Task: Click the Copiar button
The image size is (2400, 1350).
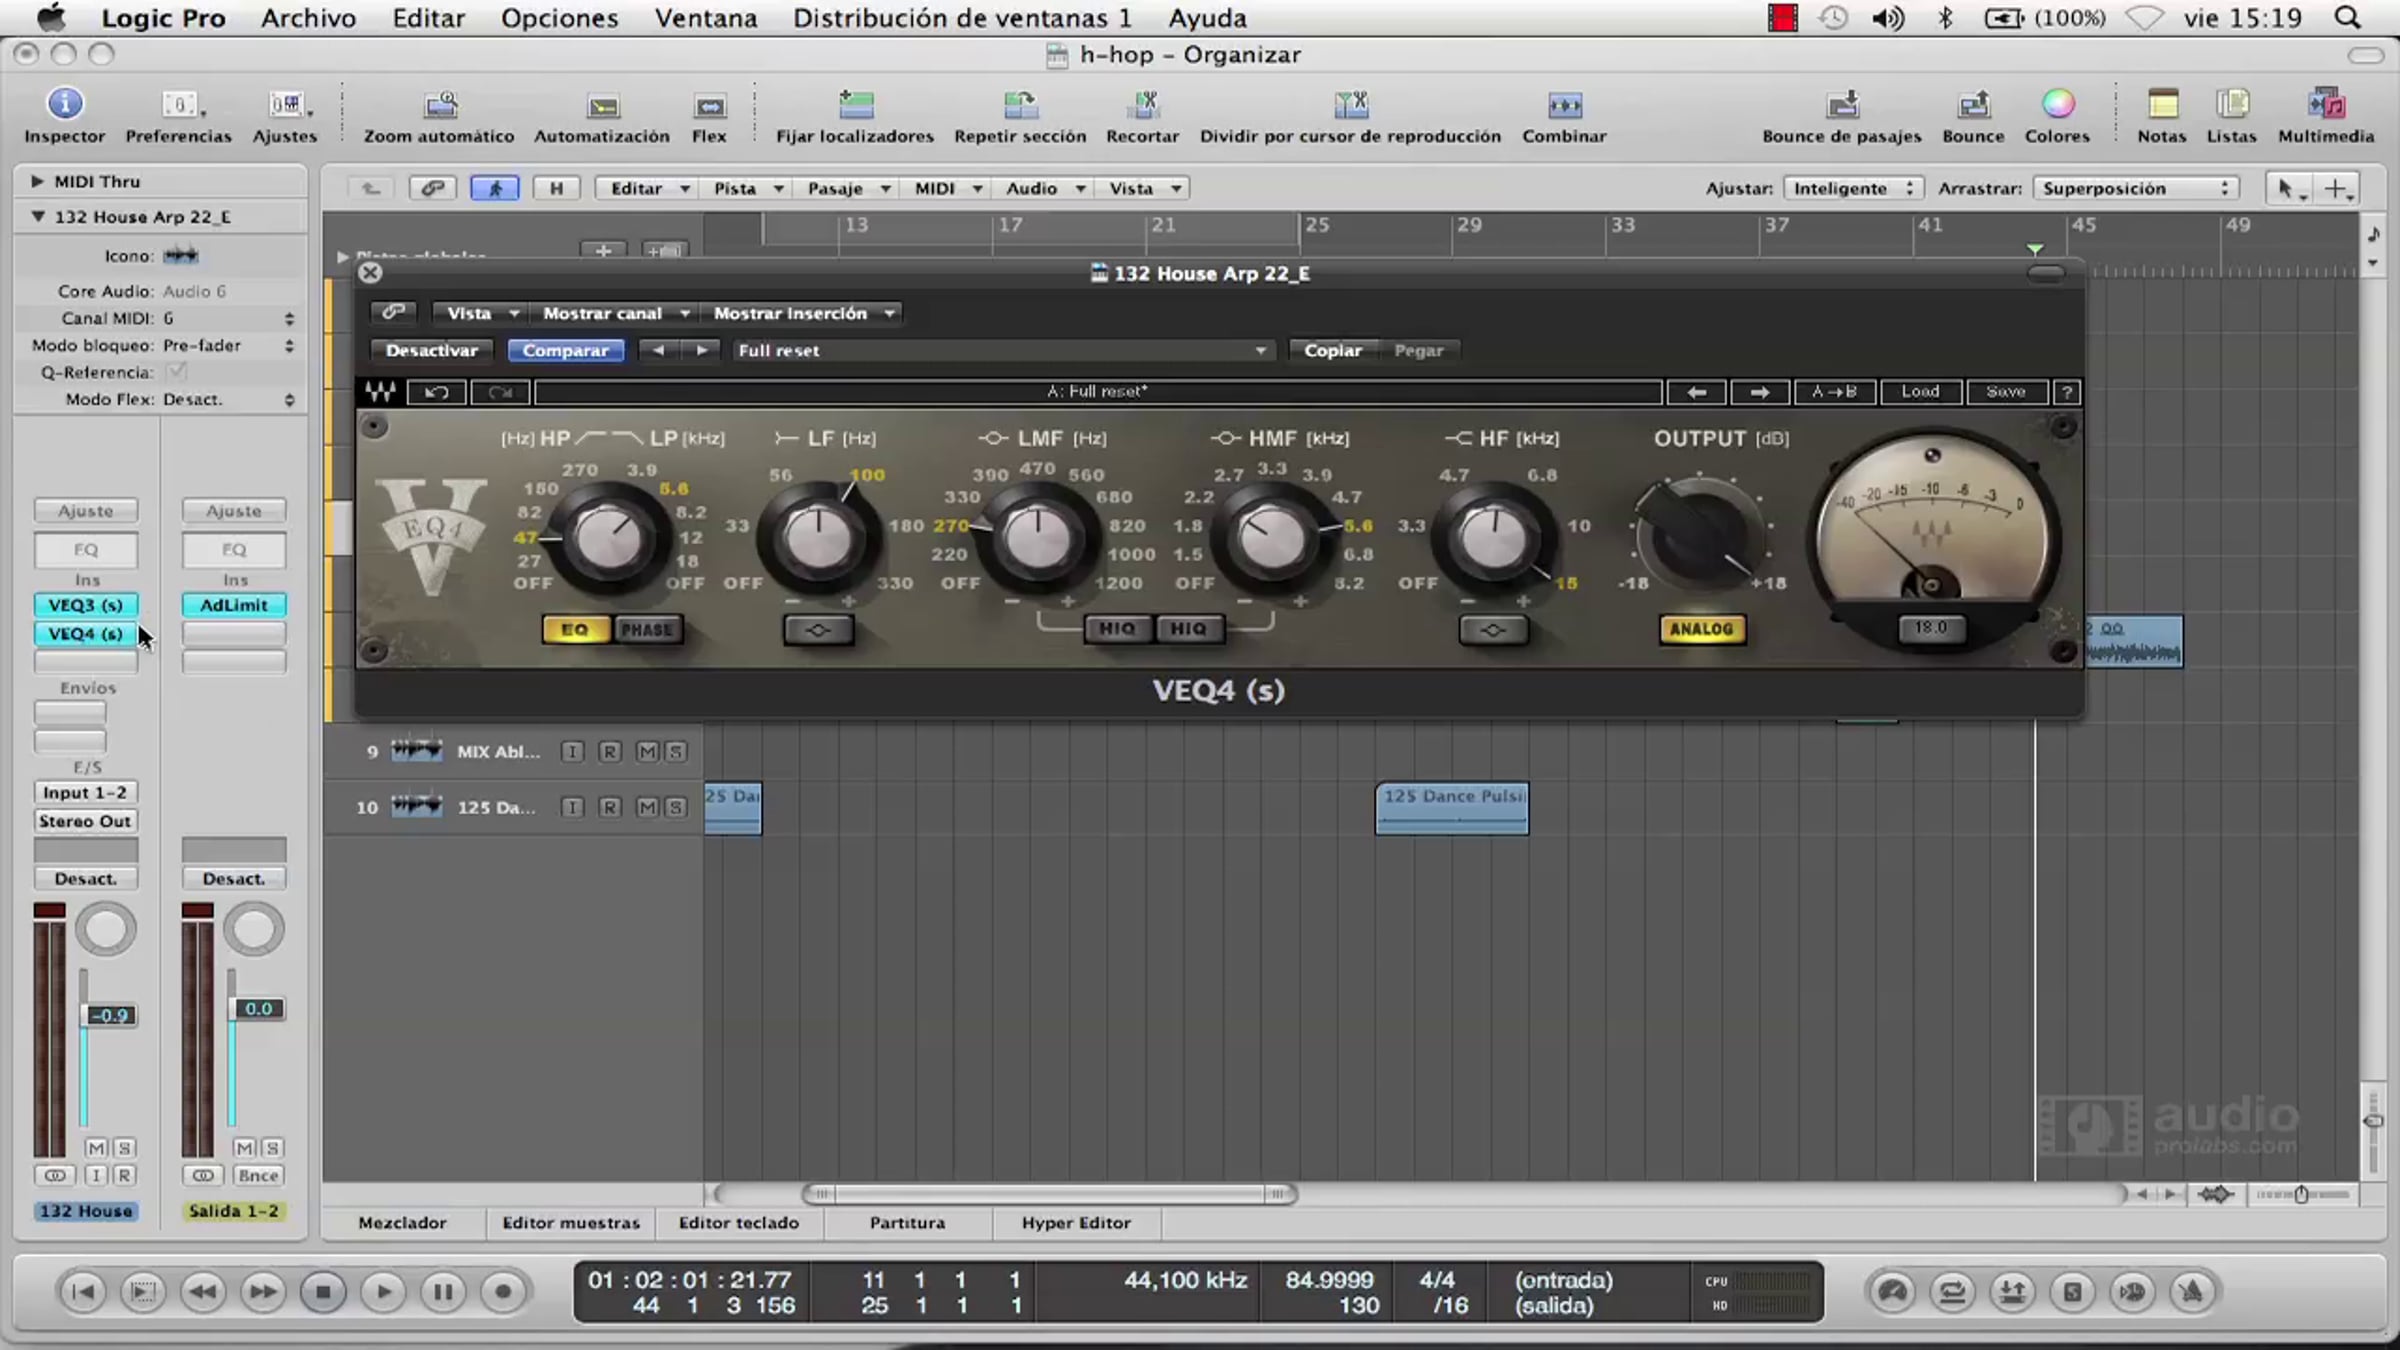Action: (x=1332, y=351)
